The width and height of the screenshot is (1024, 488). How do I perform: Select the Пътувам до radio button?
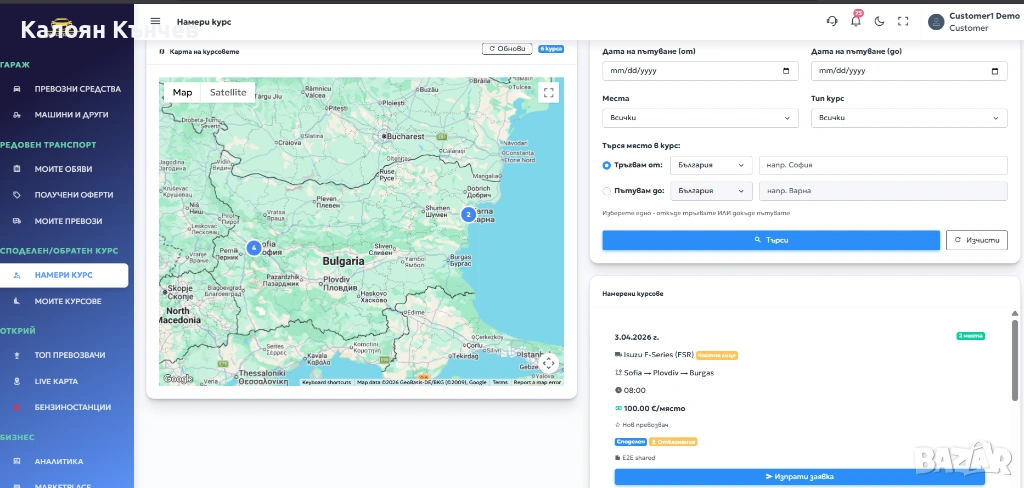[x=607, y=191]
